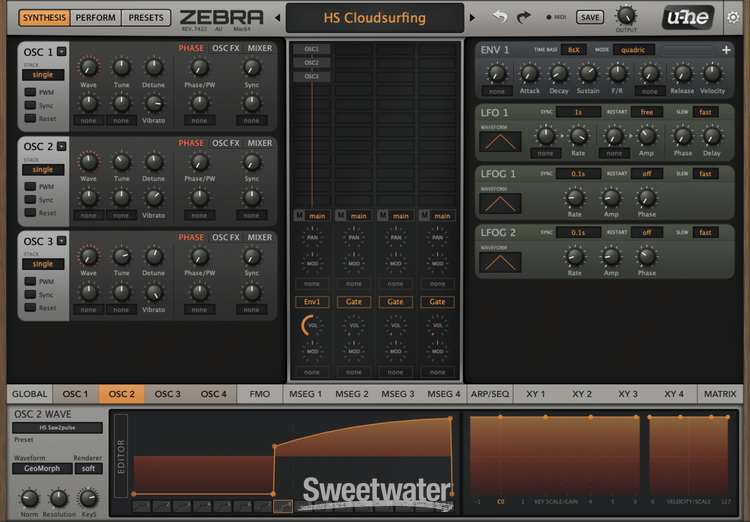
Task: Select the LFO 1 triangle waveform icon
Action: pos(499,141)
